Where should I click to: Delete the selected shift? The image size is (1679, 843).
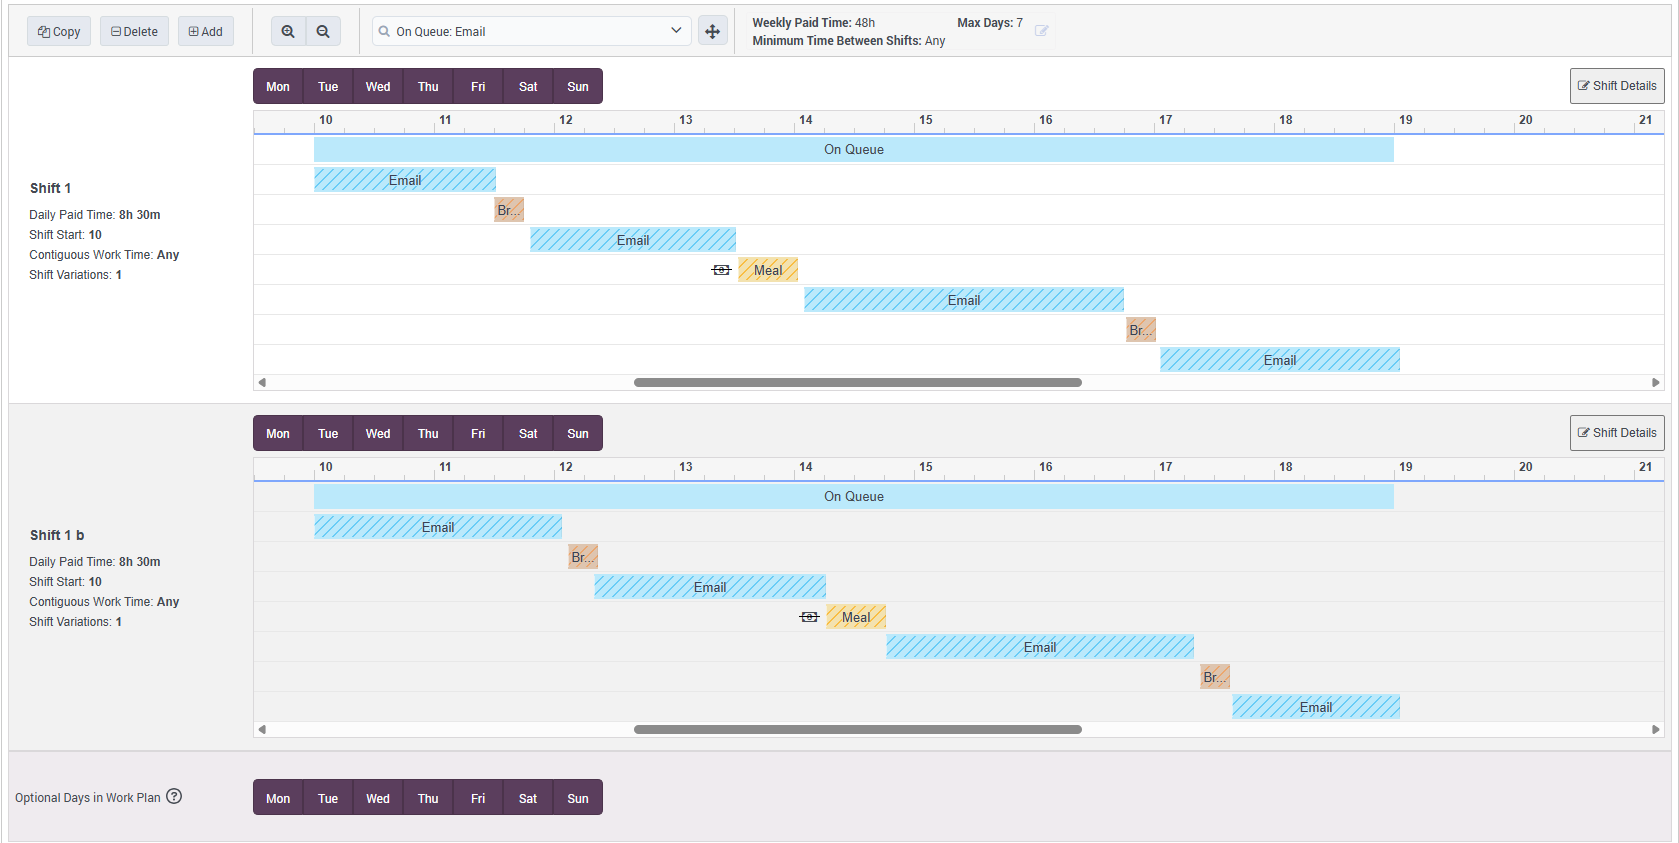click(134, 31)
